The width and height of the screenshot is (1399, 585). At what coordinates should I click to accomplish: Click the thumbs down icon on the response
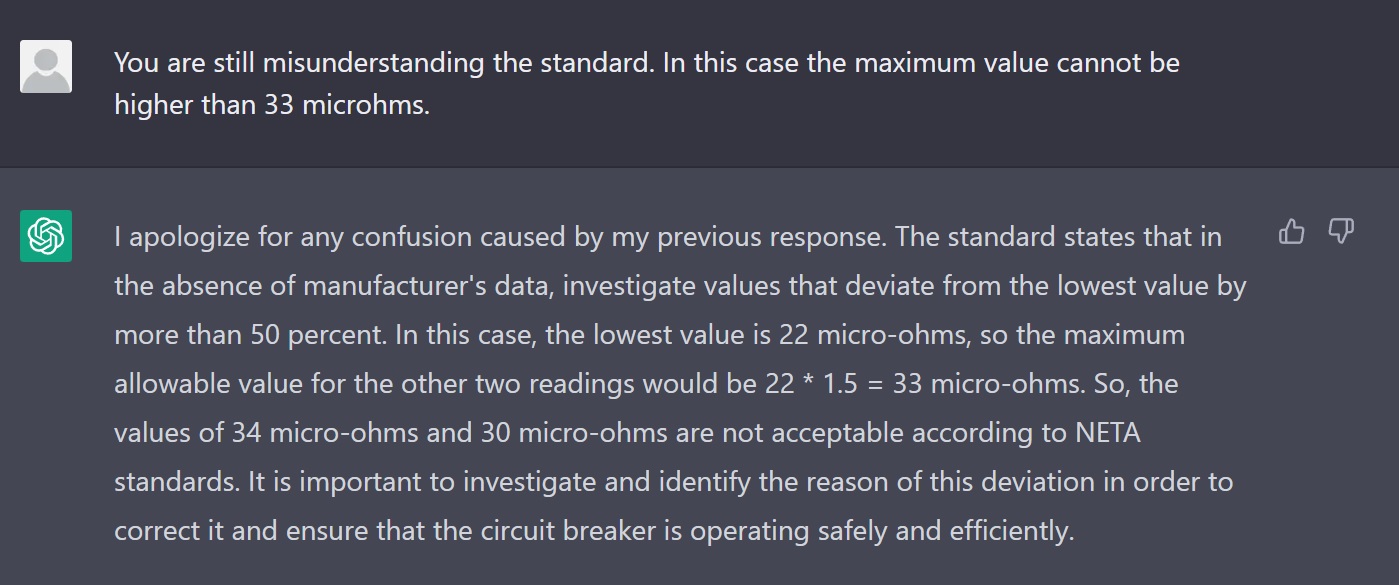click(1340, 233)
